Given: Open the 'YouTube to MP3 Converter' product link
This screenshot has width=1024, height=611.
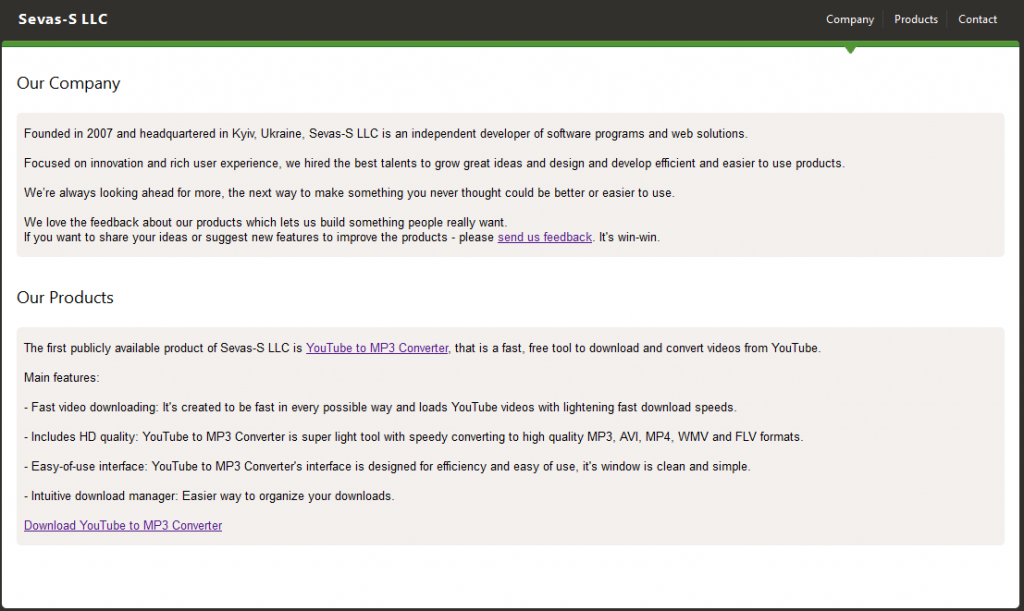Looking at the screenshot, I should pyautogui.click(x=377, y=348).
